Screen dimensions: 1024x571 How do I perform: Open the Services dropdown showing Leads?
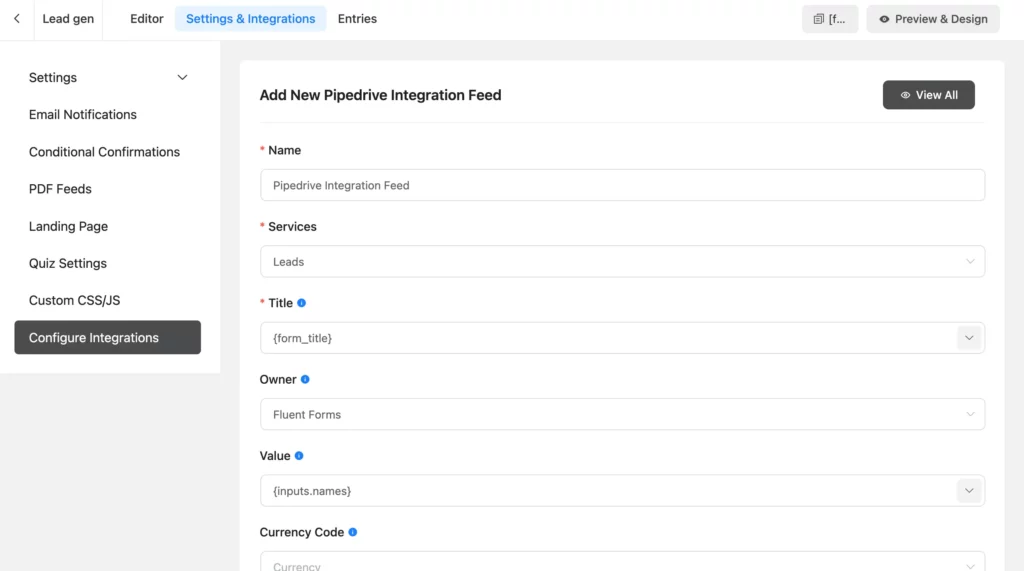tap(622, 261)
